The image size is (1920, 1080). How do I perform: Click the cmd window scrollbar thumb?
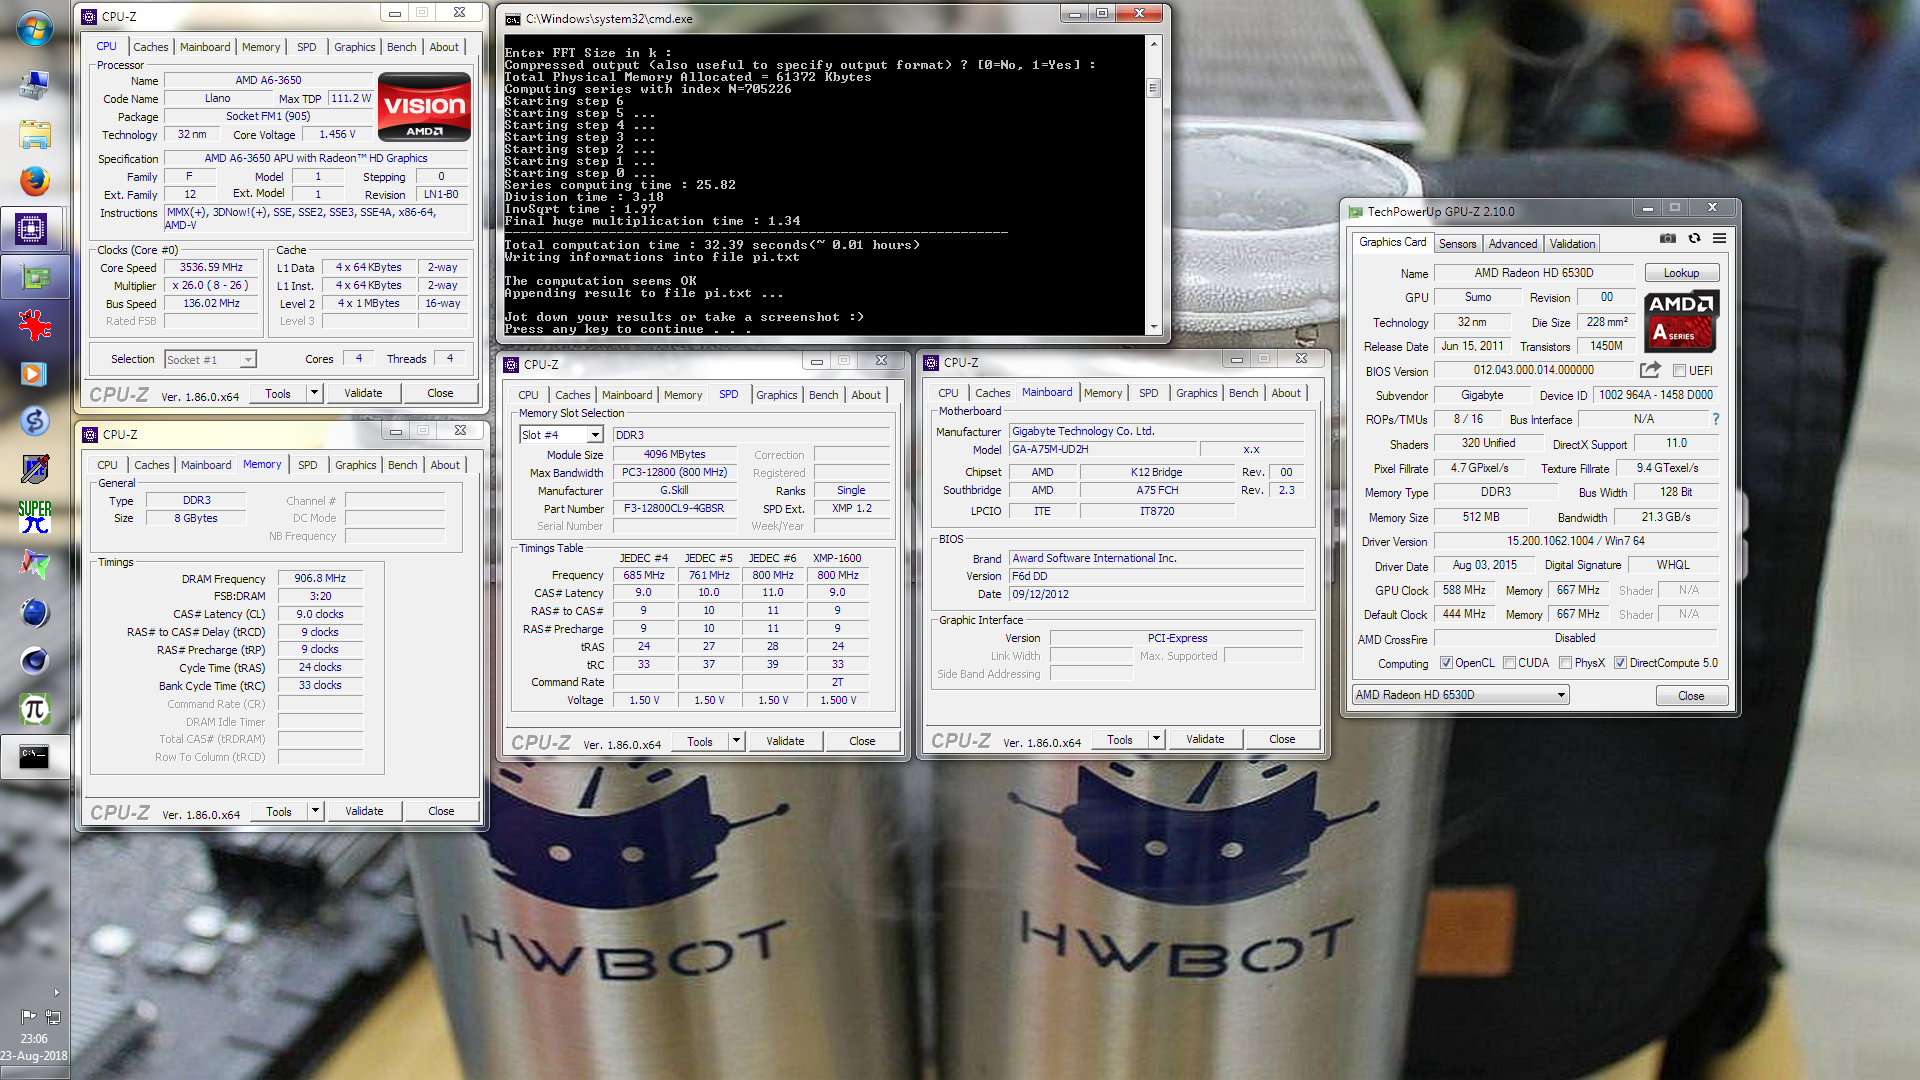(1153, 88)
